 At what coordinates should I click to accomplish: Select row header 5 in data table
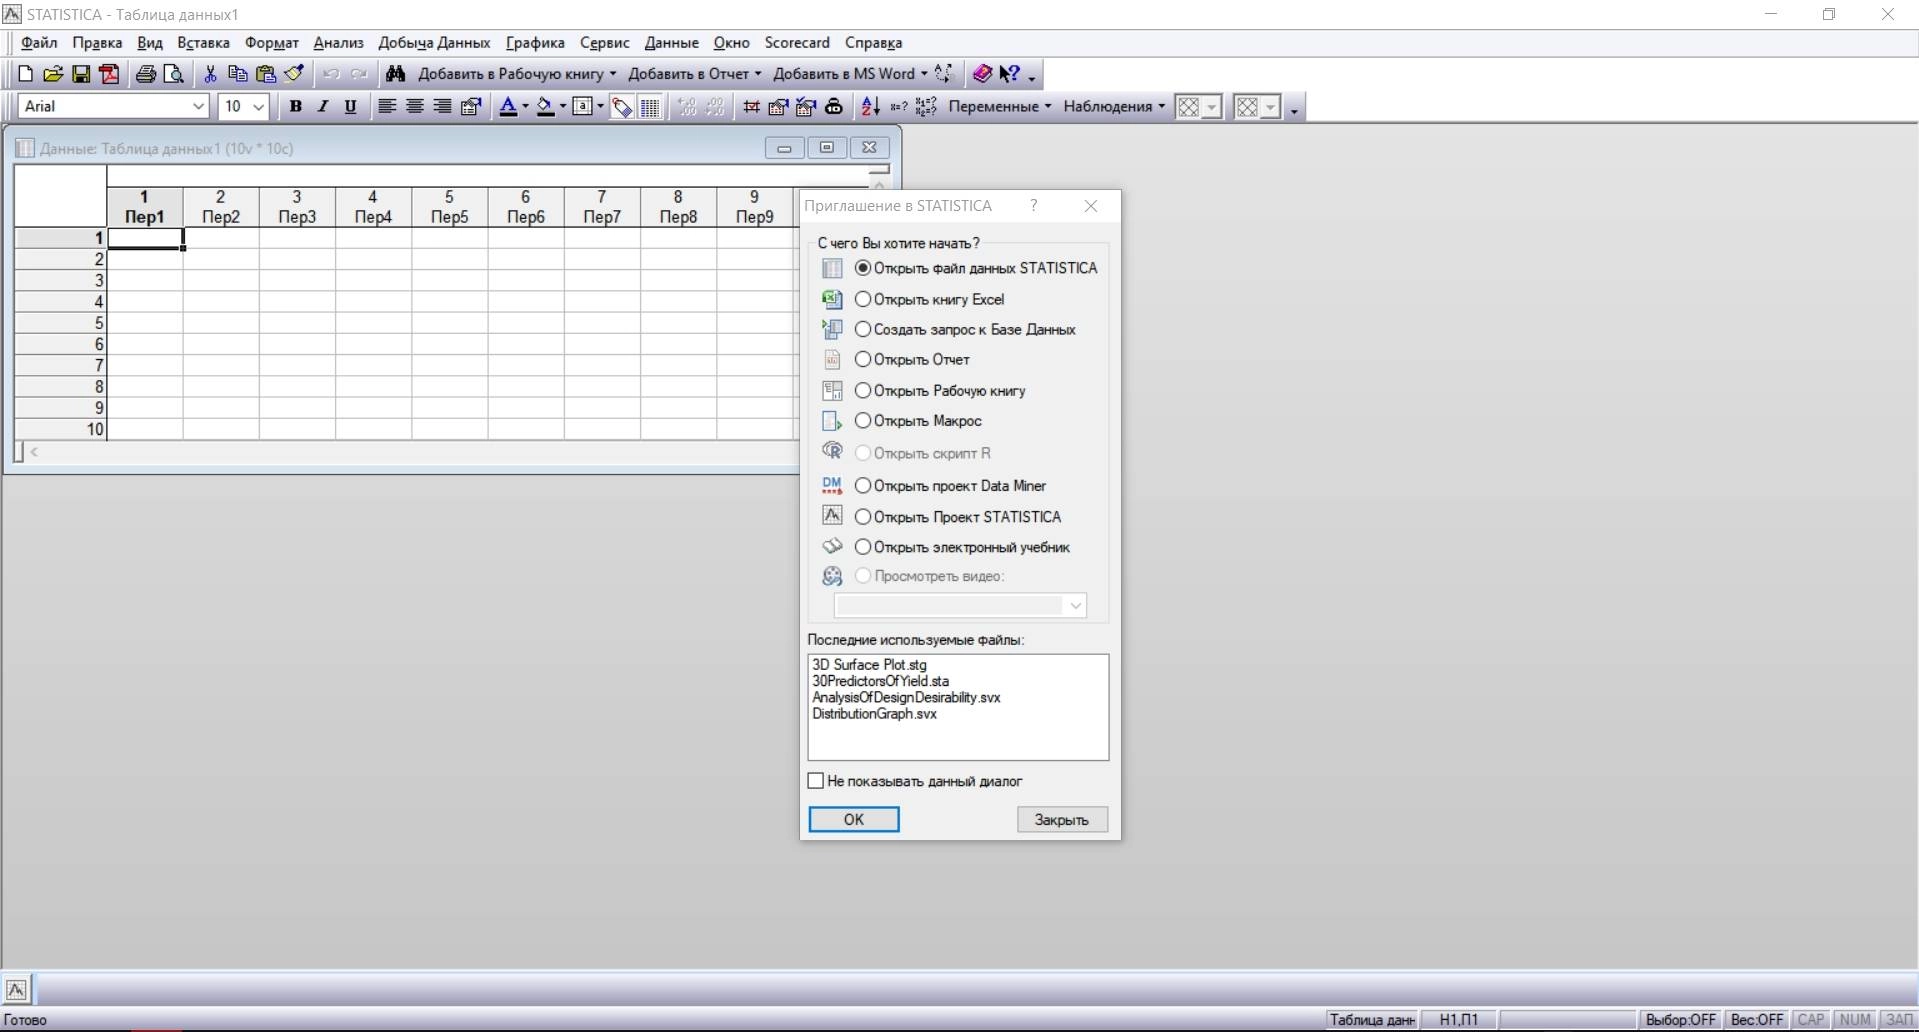click(60, 323)
